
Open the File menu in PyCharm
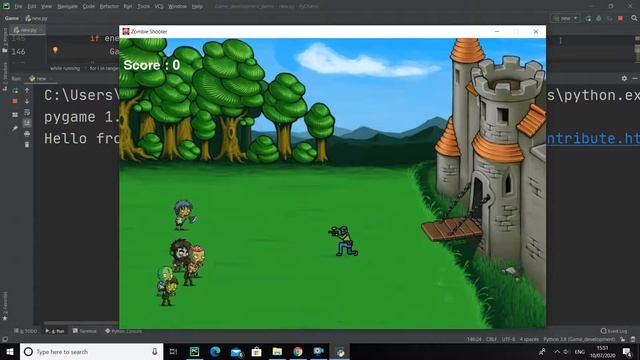(x=18, y=7)
